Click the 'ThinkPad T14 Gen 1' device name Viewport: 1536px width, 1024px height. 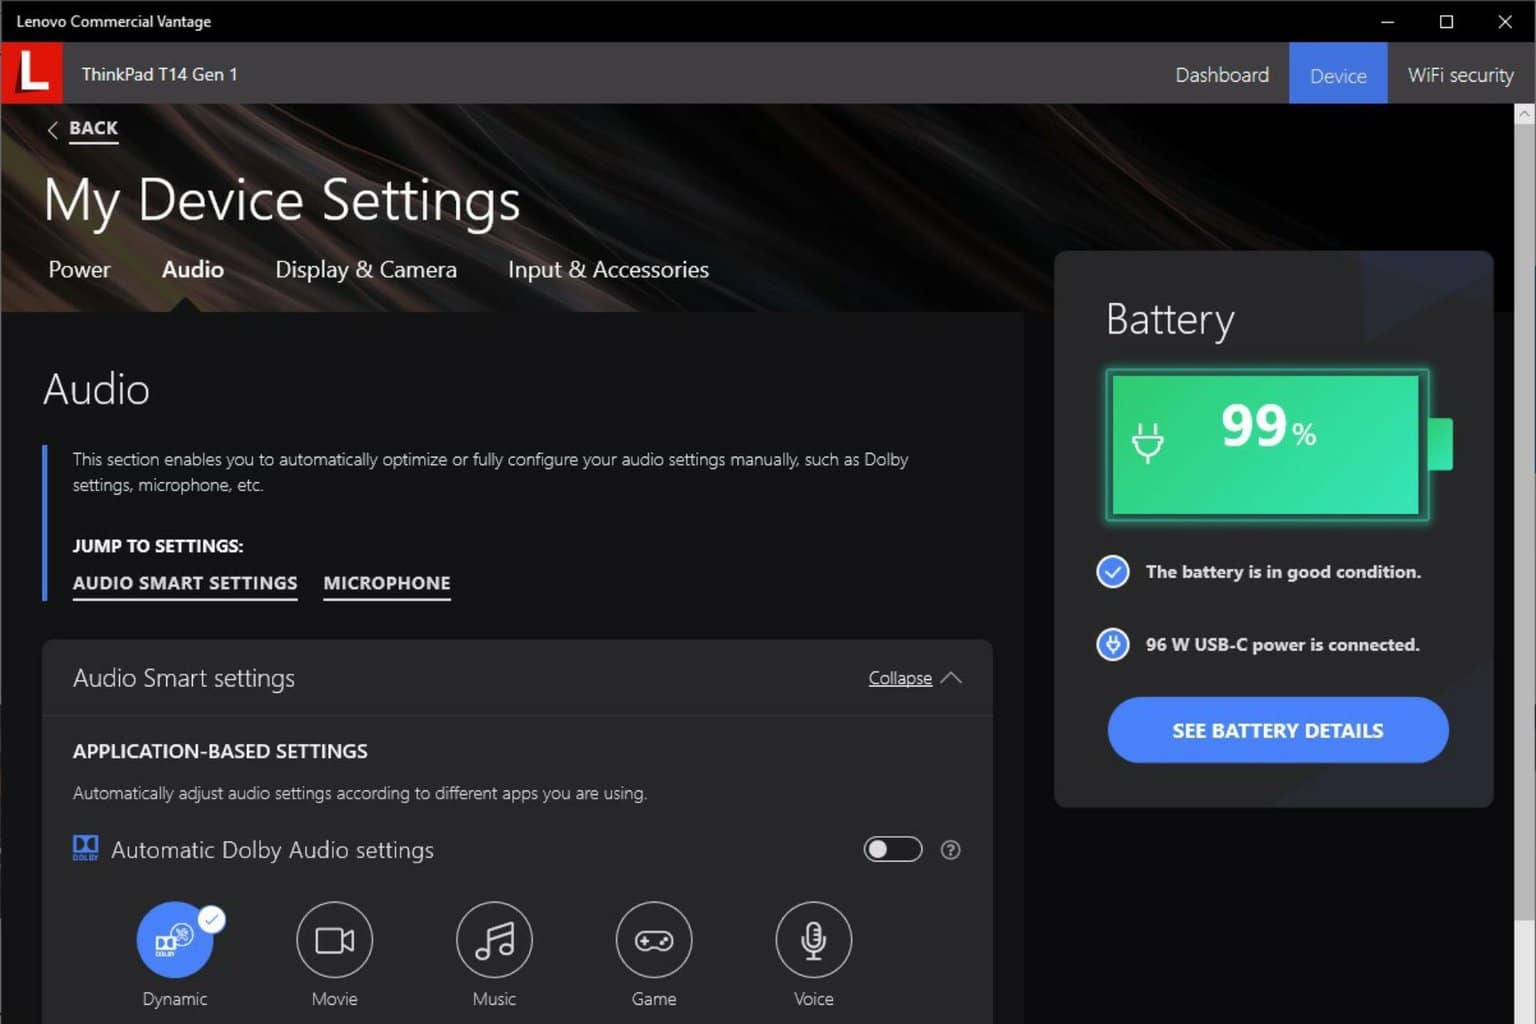(x=160, y=74)
